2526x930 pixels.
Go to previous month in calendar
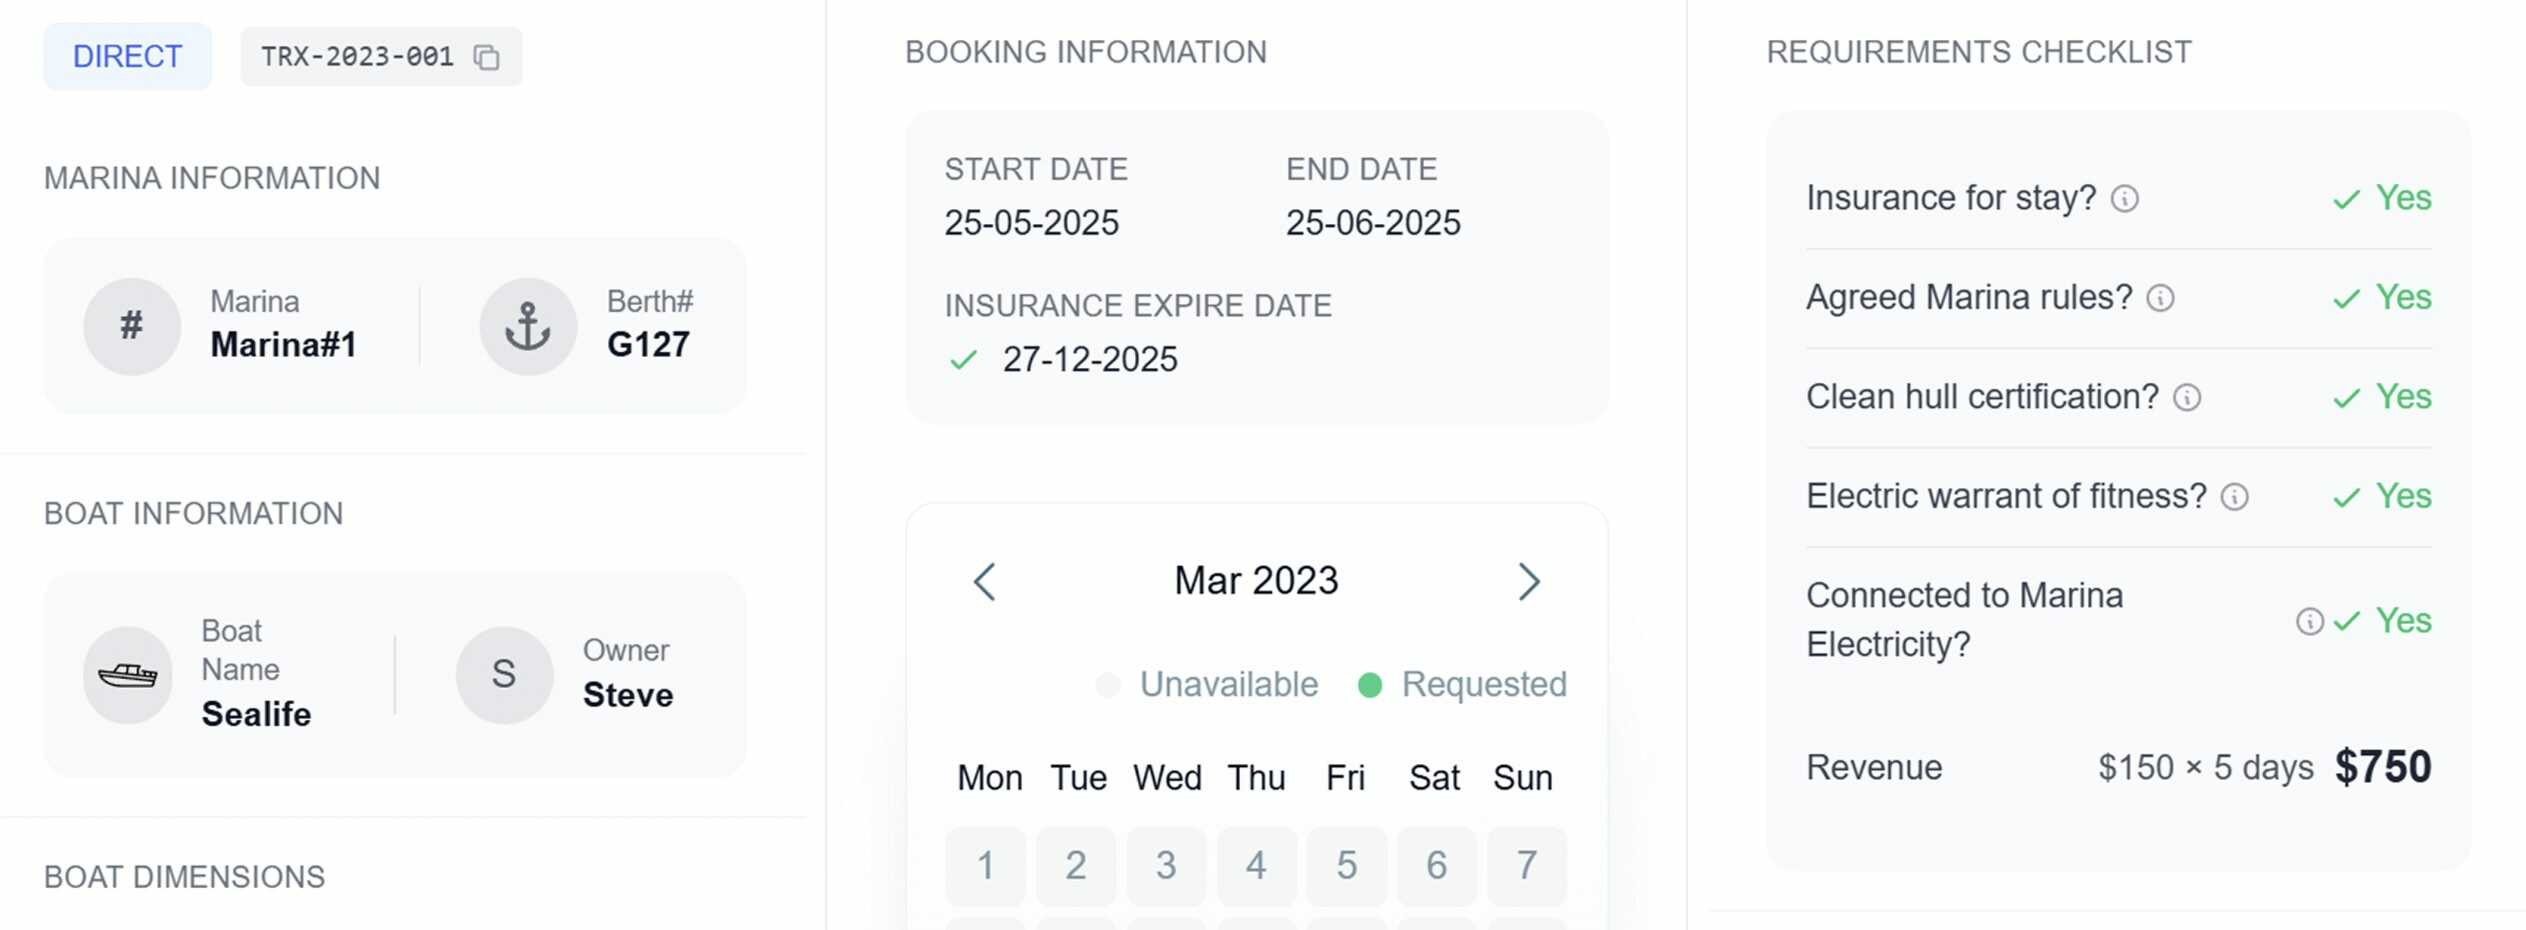(x=985, y=582)
